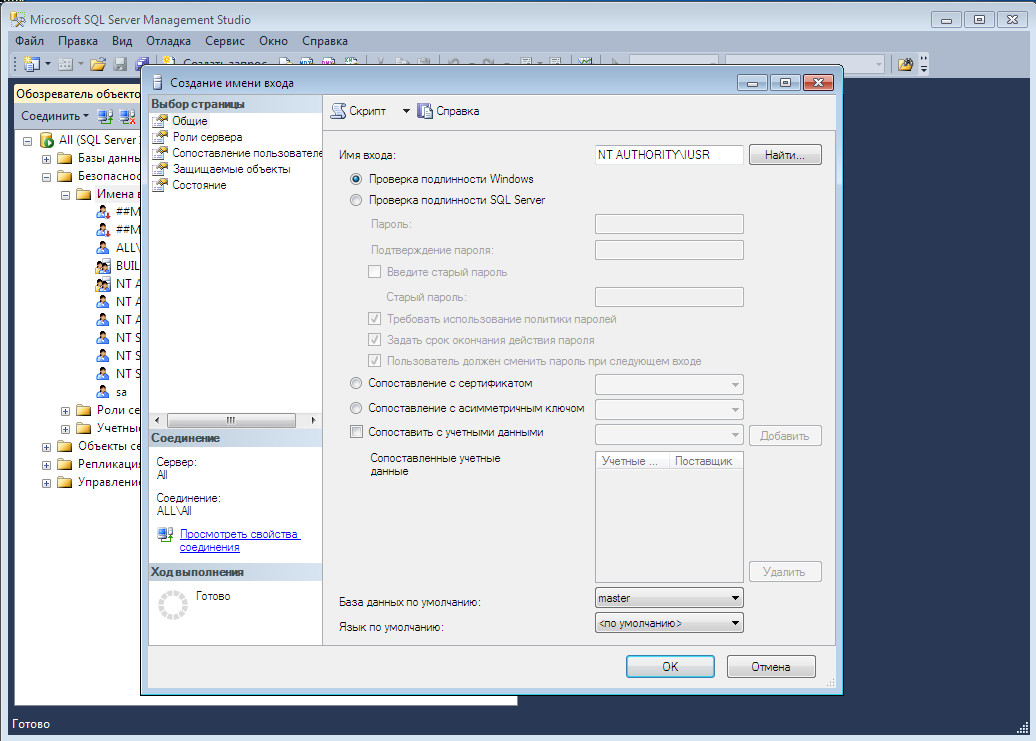
Task: Click the Connect Object Explorer icon
Action: (x=105, y=117)
